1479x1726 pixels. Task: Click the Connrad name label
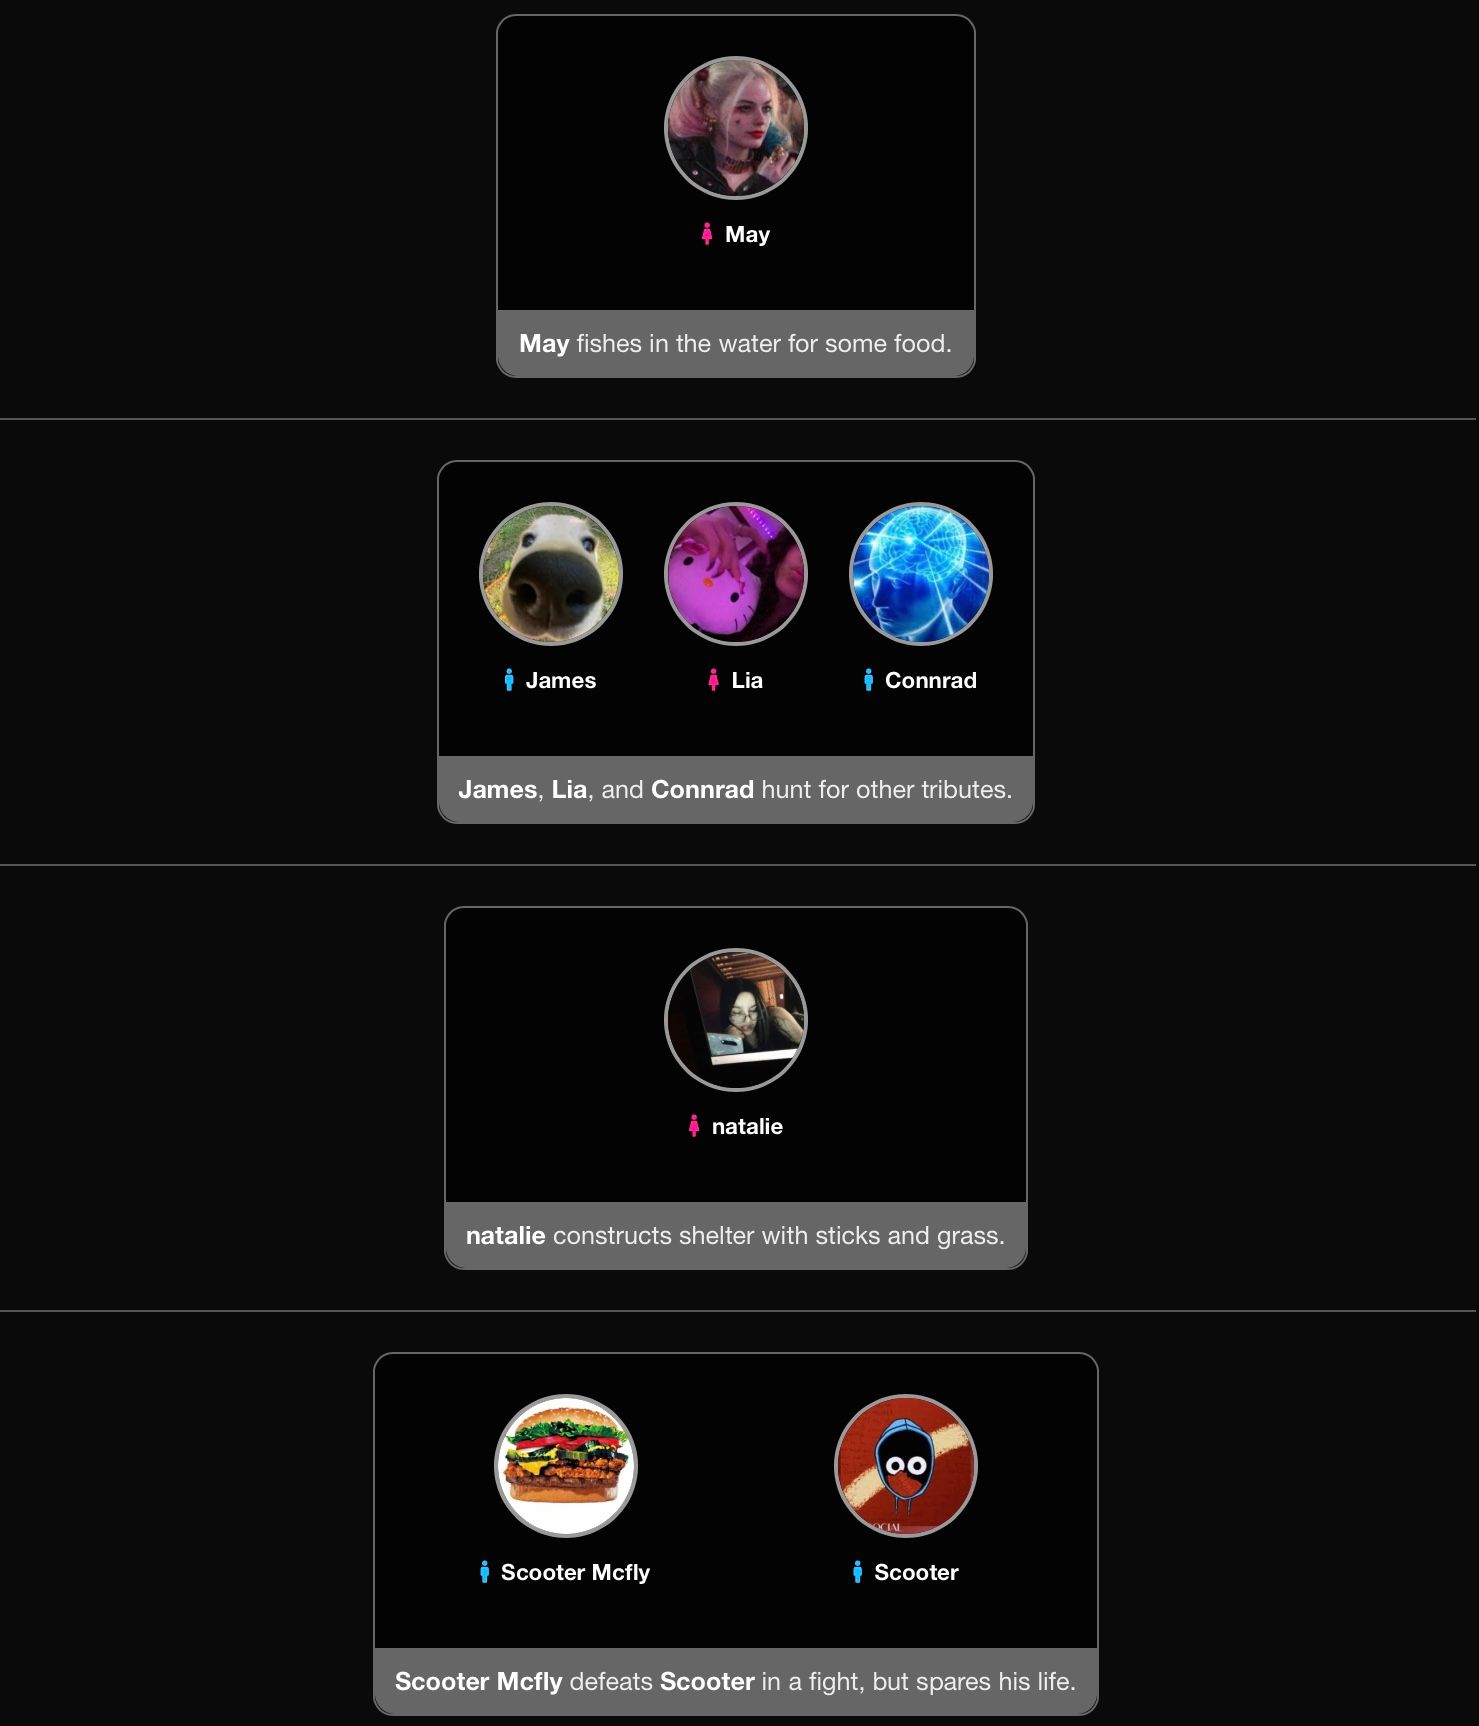click(x=931, y=680)
